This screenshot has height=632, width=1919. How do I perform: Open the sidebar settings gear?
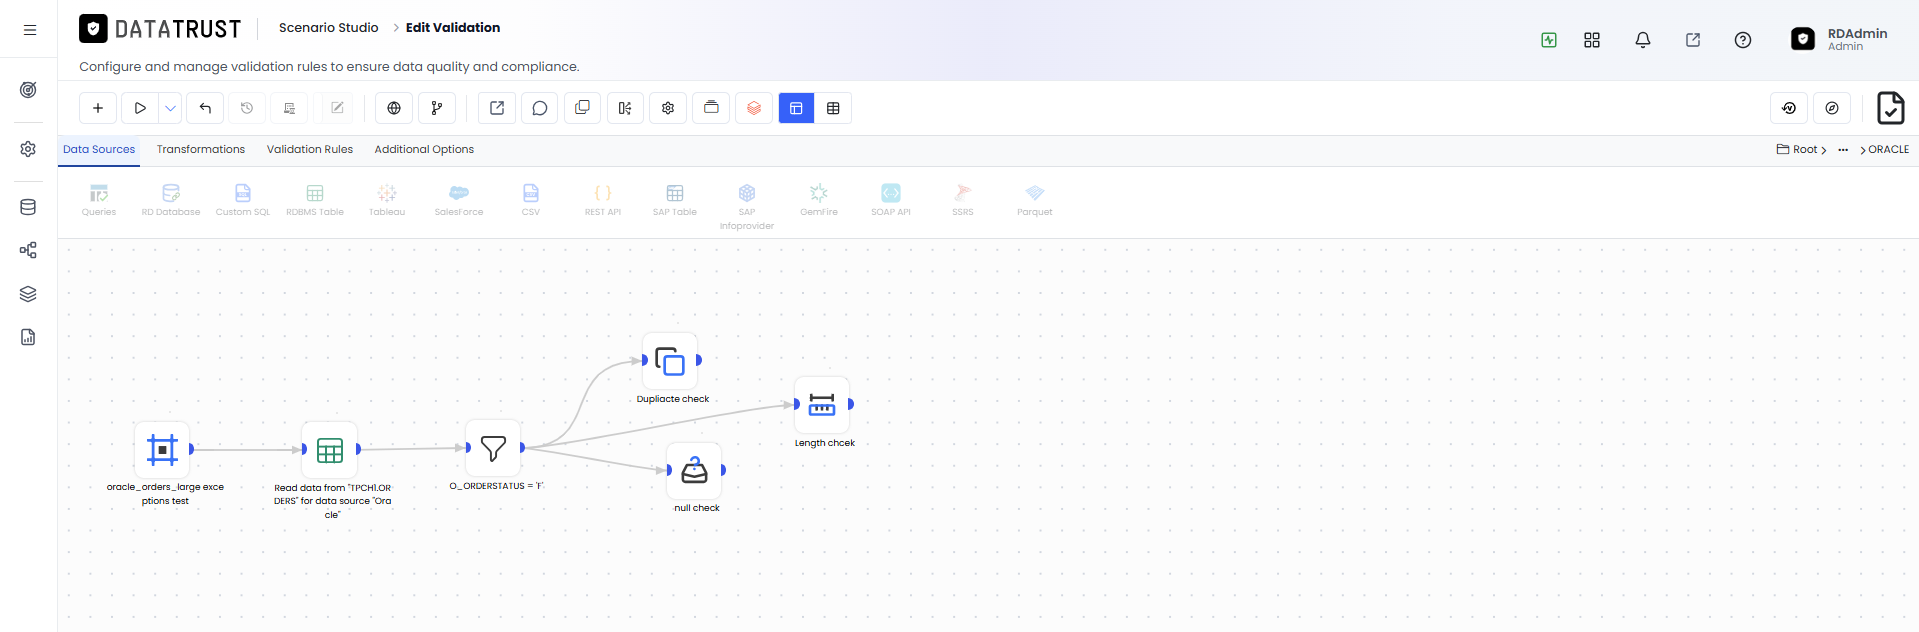pyautogui.click(x=28, y=149)
